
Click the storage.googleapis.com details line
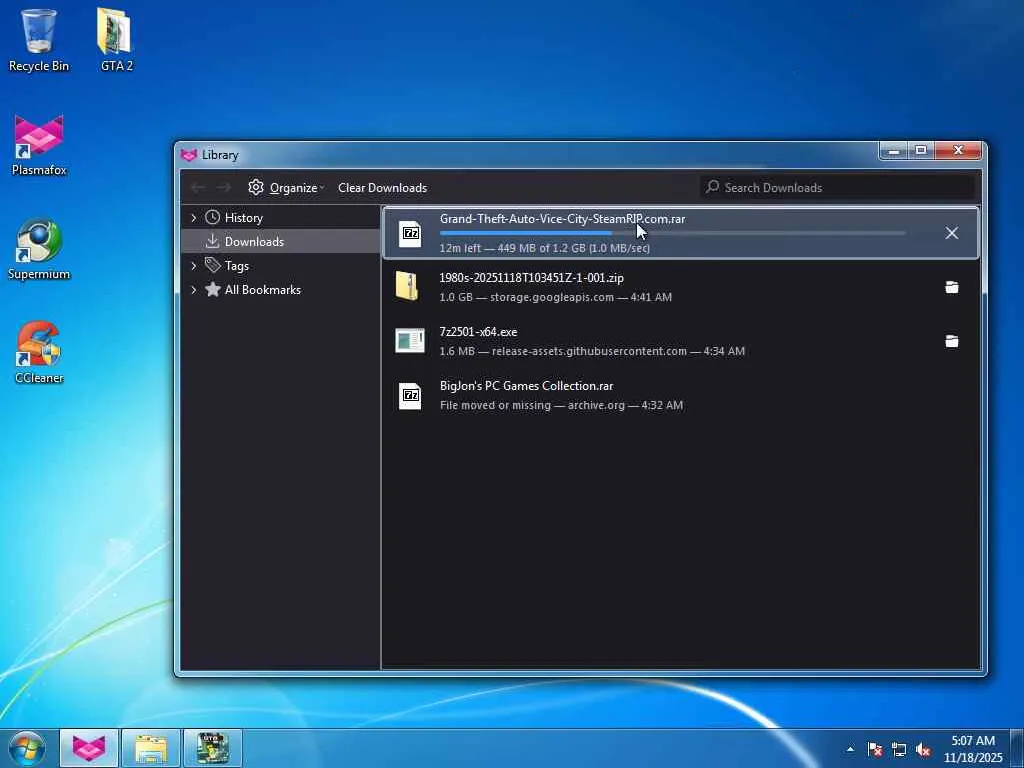pos(556,297)
